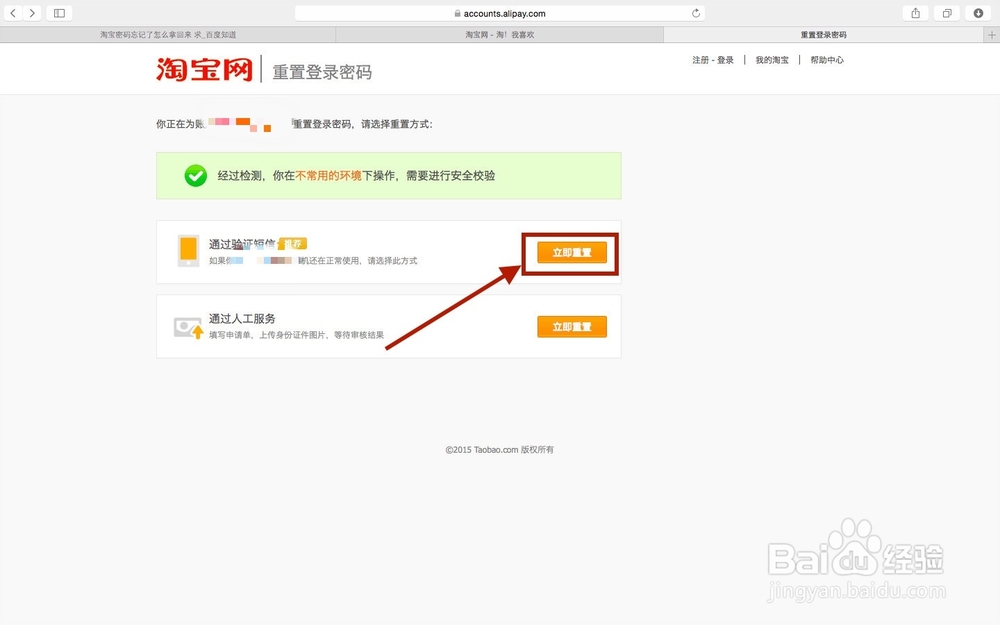Click 立即重置 for the manual service option
Viewport: 1000px width, 625px height.
[x=571, y=326]
